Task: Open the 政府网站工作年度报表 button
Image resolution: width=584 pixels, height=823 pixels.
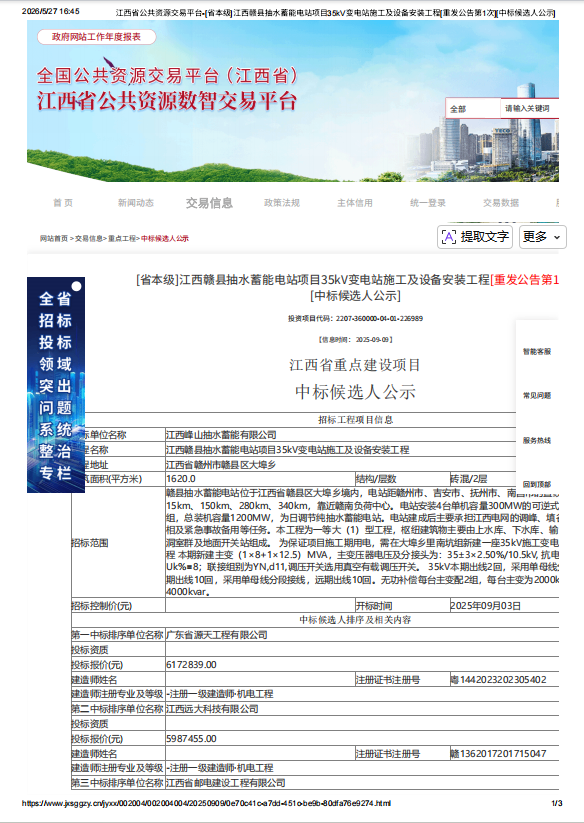Action: [x=97, y=37]
